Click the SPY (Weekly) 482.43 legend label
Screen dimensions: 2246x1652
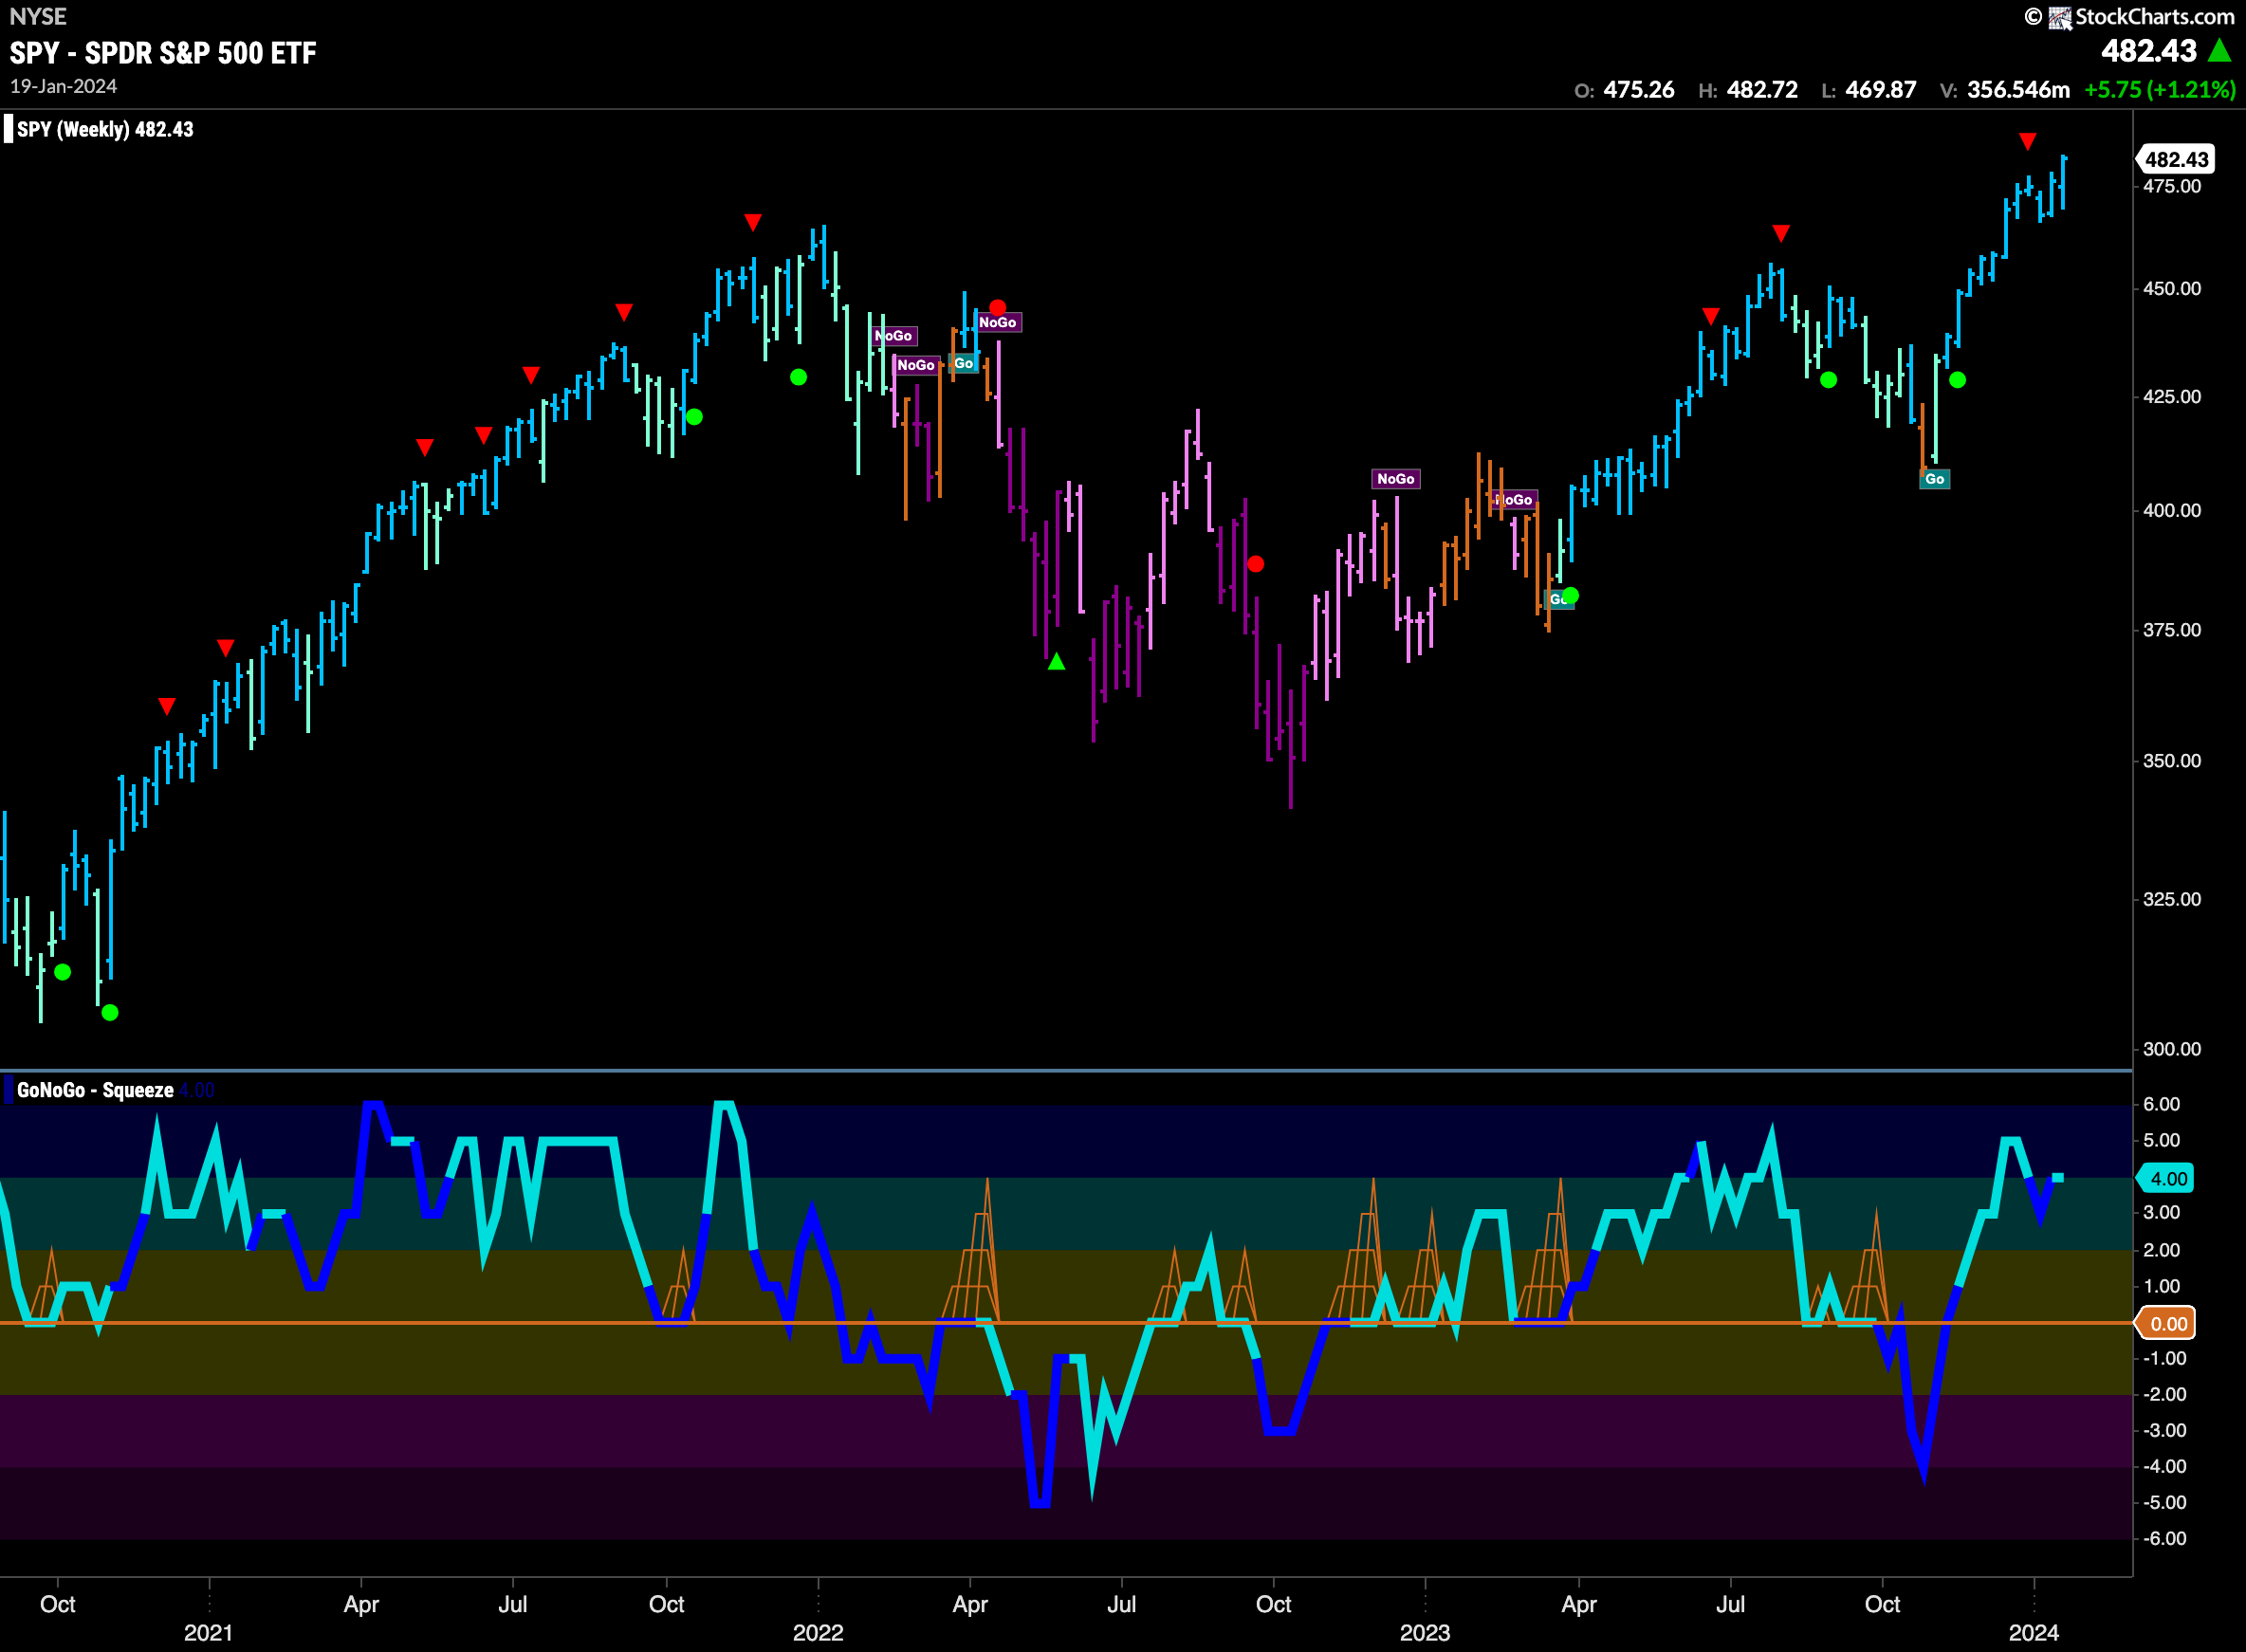pos(105,129)
